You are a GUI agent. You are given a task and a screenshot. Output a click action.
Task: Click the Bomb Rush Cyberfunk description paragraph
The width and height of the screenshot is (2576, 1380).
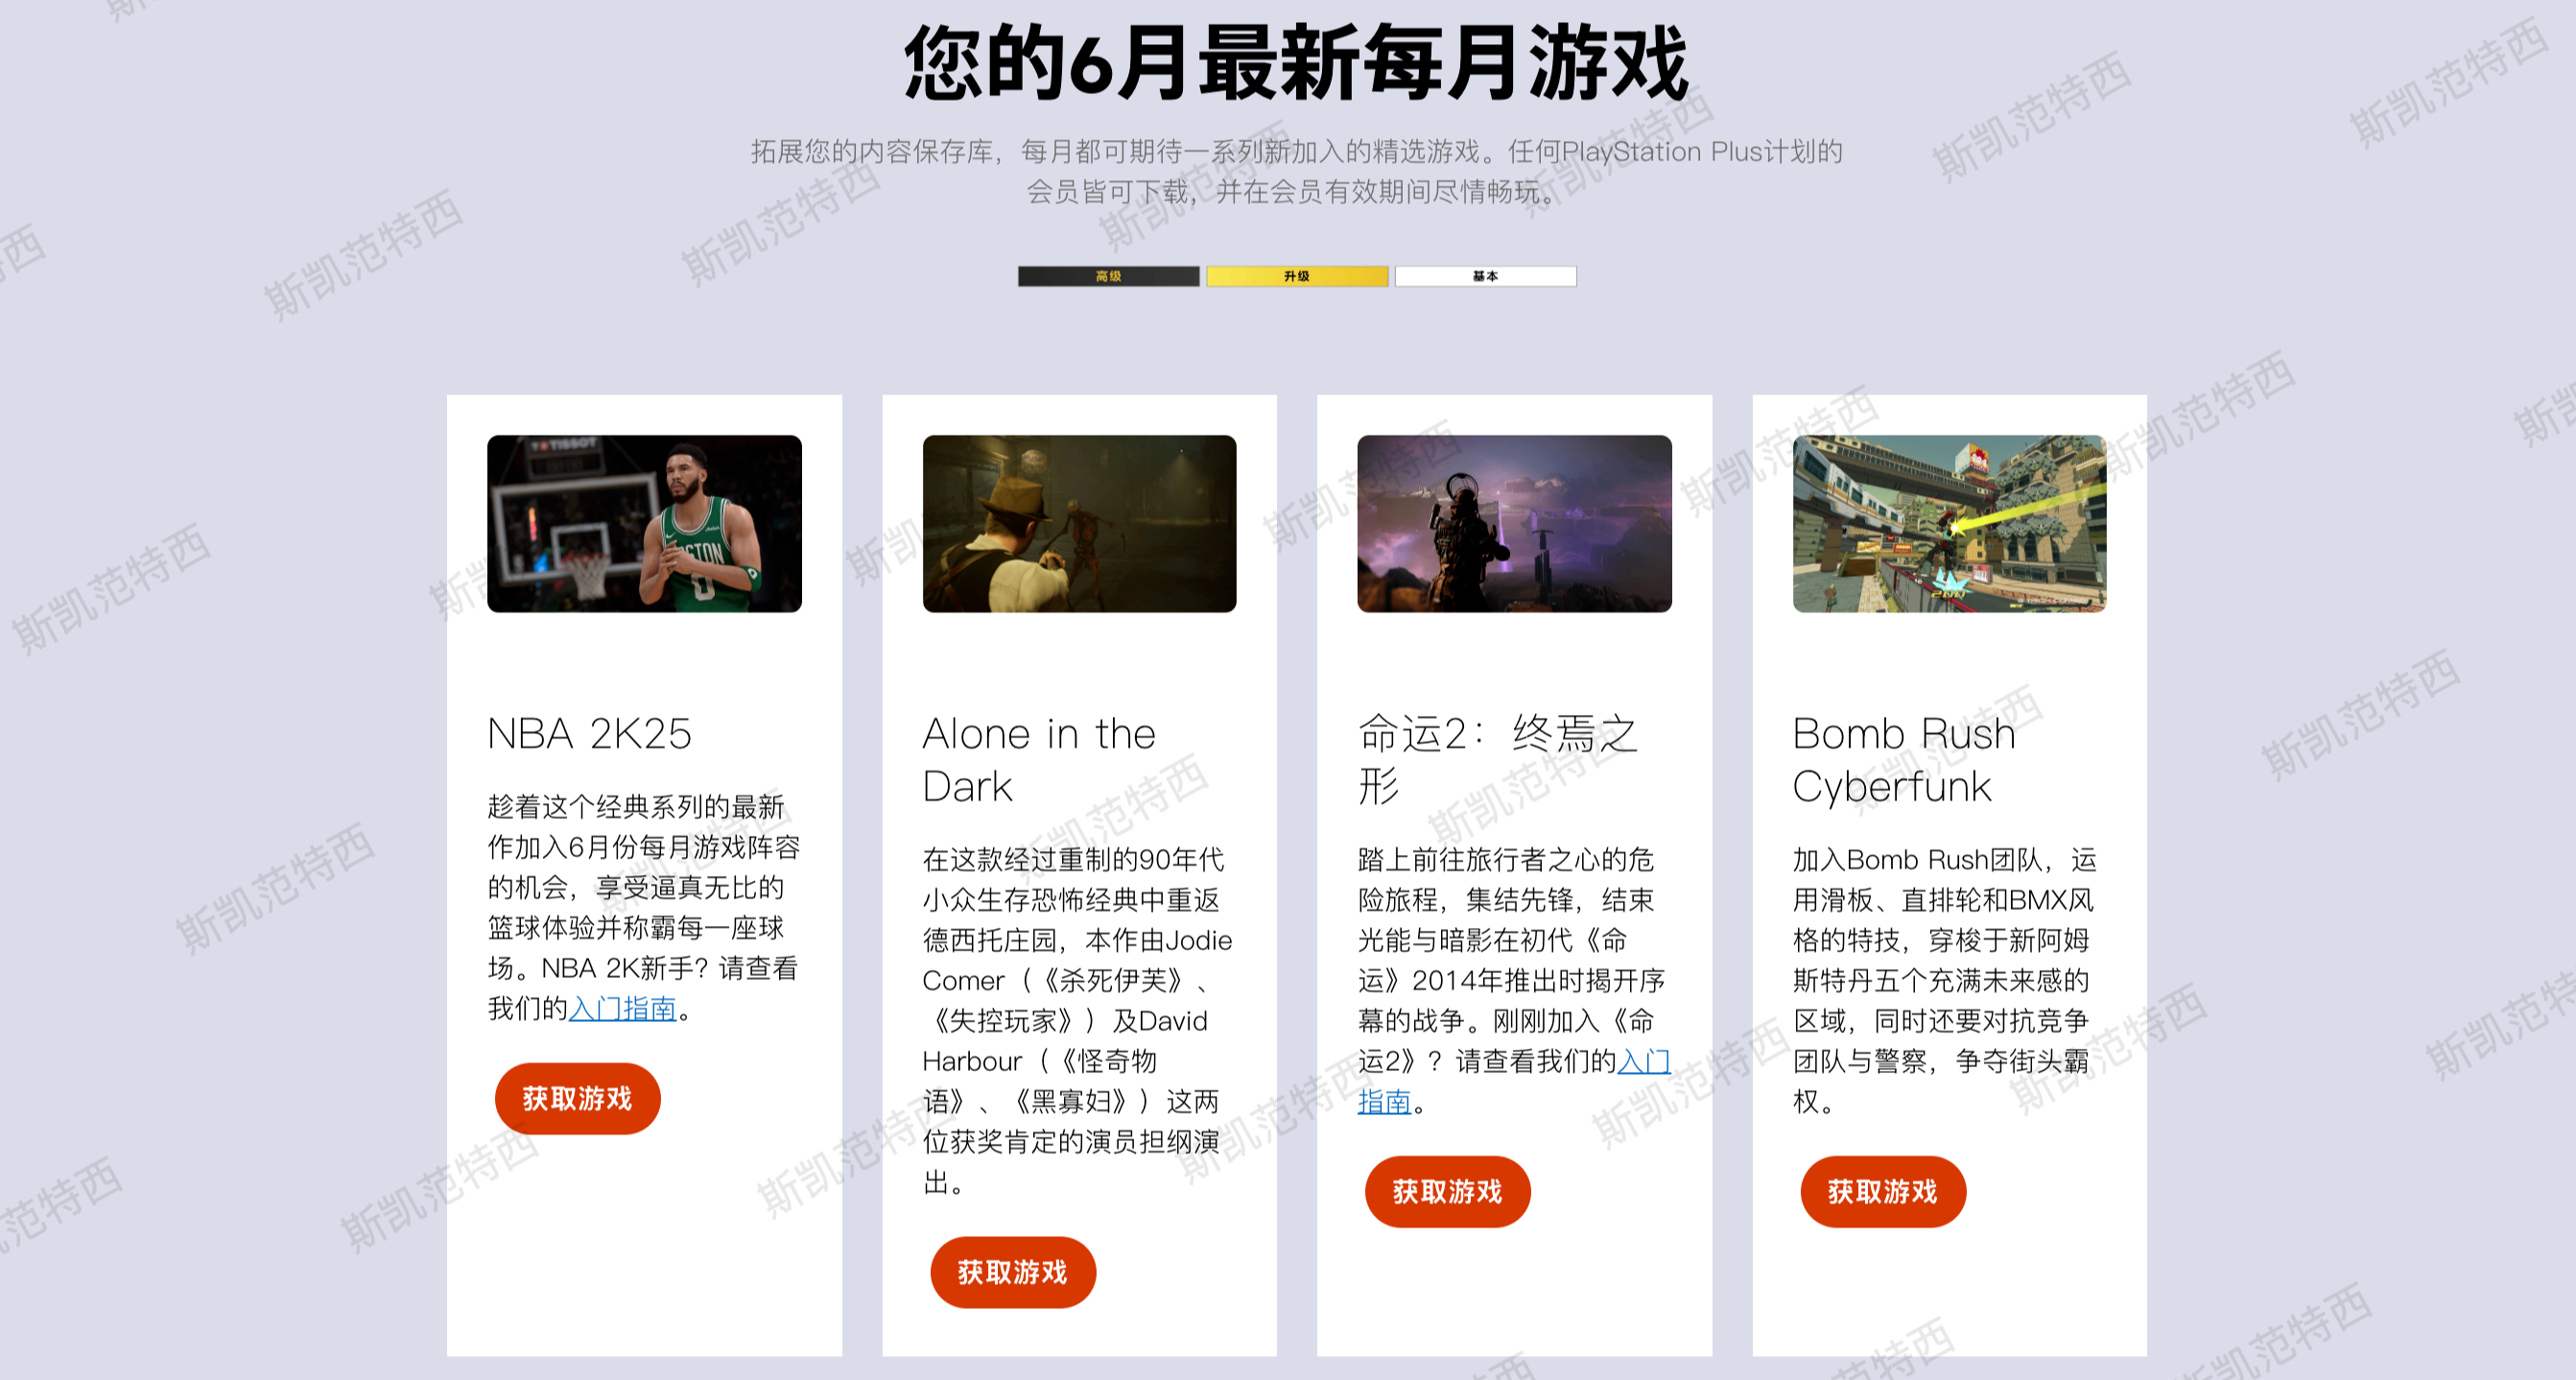coord(1945,980)
